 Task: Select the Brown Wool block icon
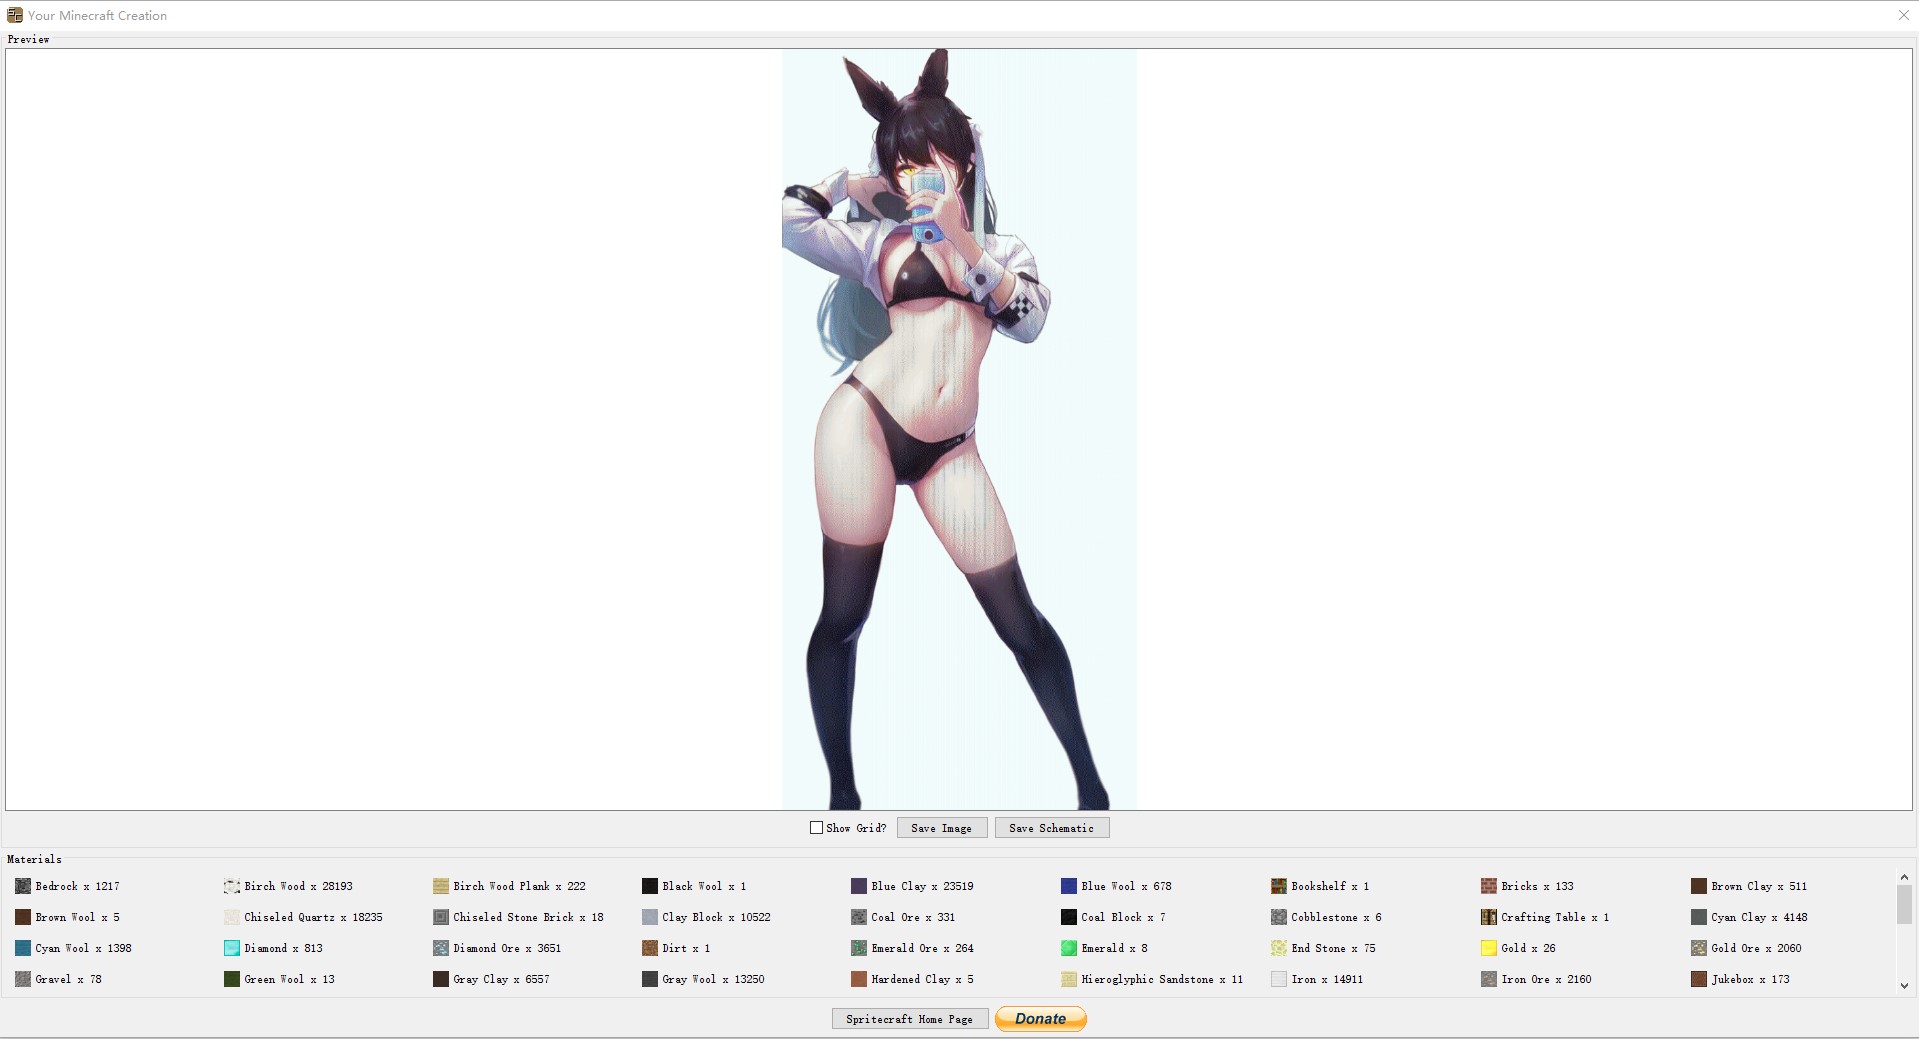23,917
